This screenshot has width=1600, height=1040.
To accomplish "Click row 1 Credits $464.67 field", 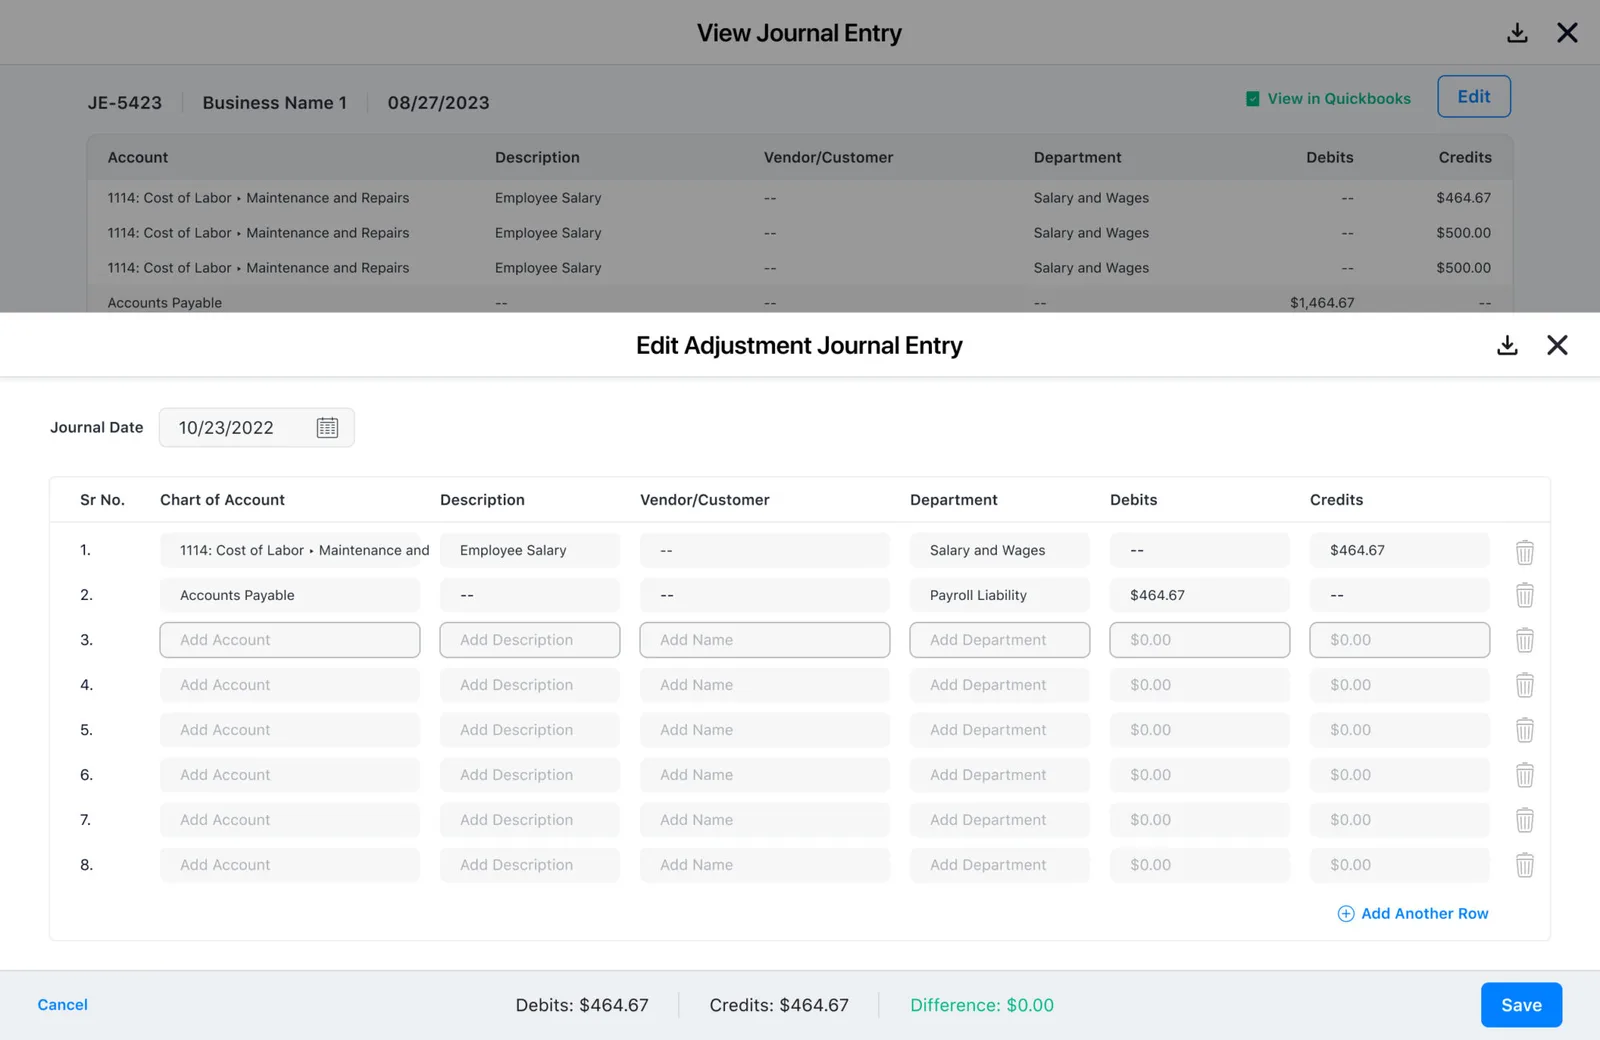I will coord(1400,550).
